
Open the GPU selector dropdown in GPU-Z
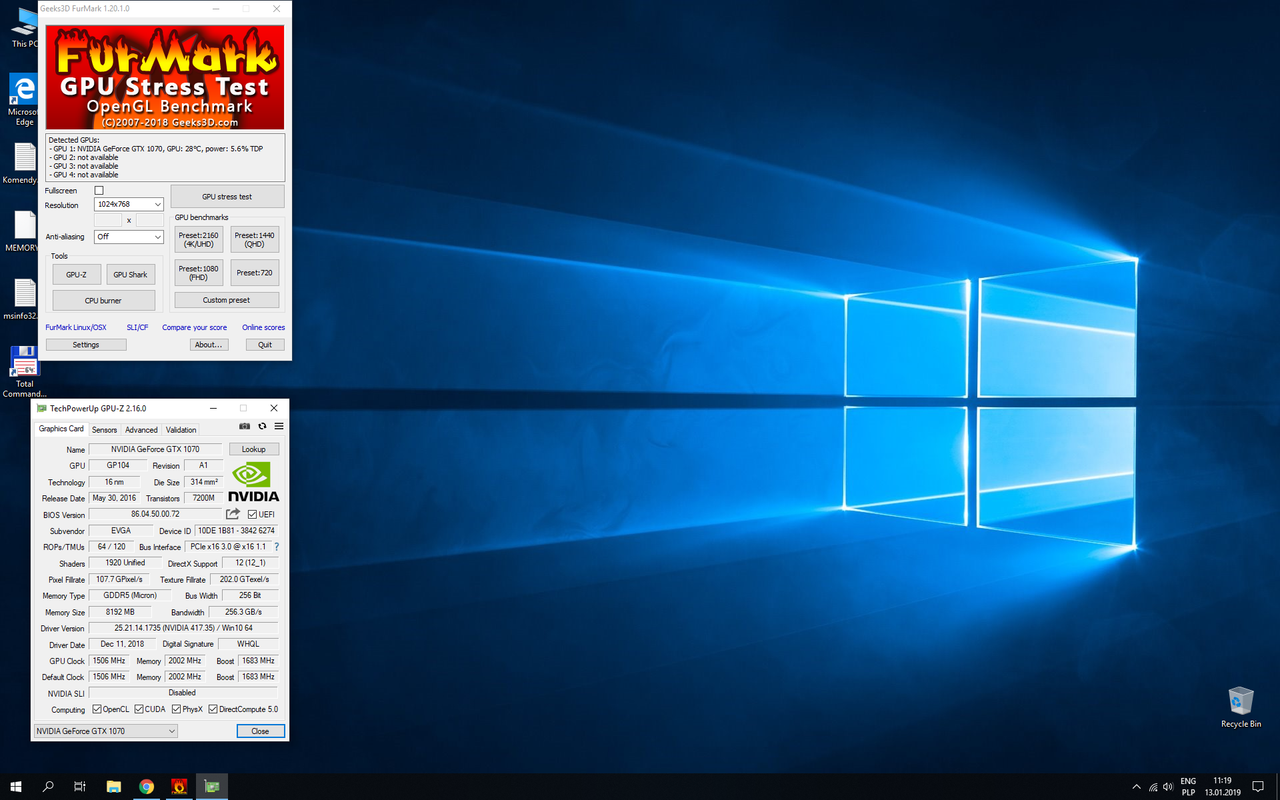[x=105, y=731]
